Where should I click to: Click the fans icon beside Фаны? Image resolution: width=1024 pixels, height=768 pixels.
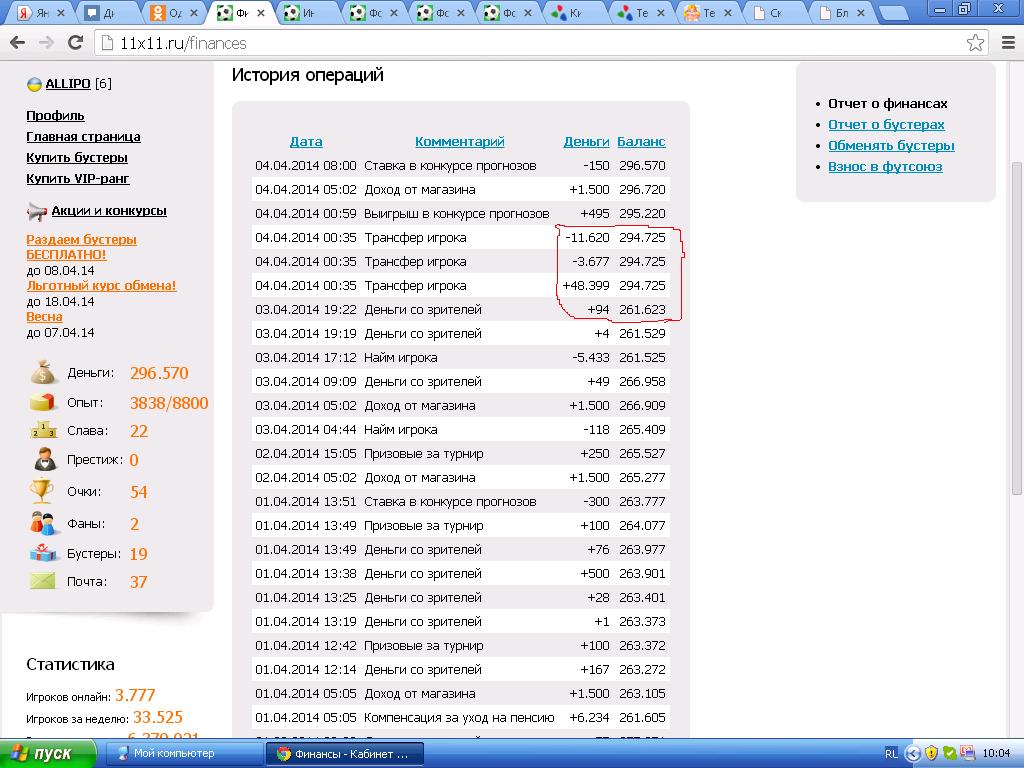click(43, 523)
